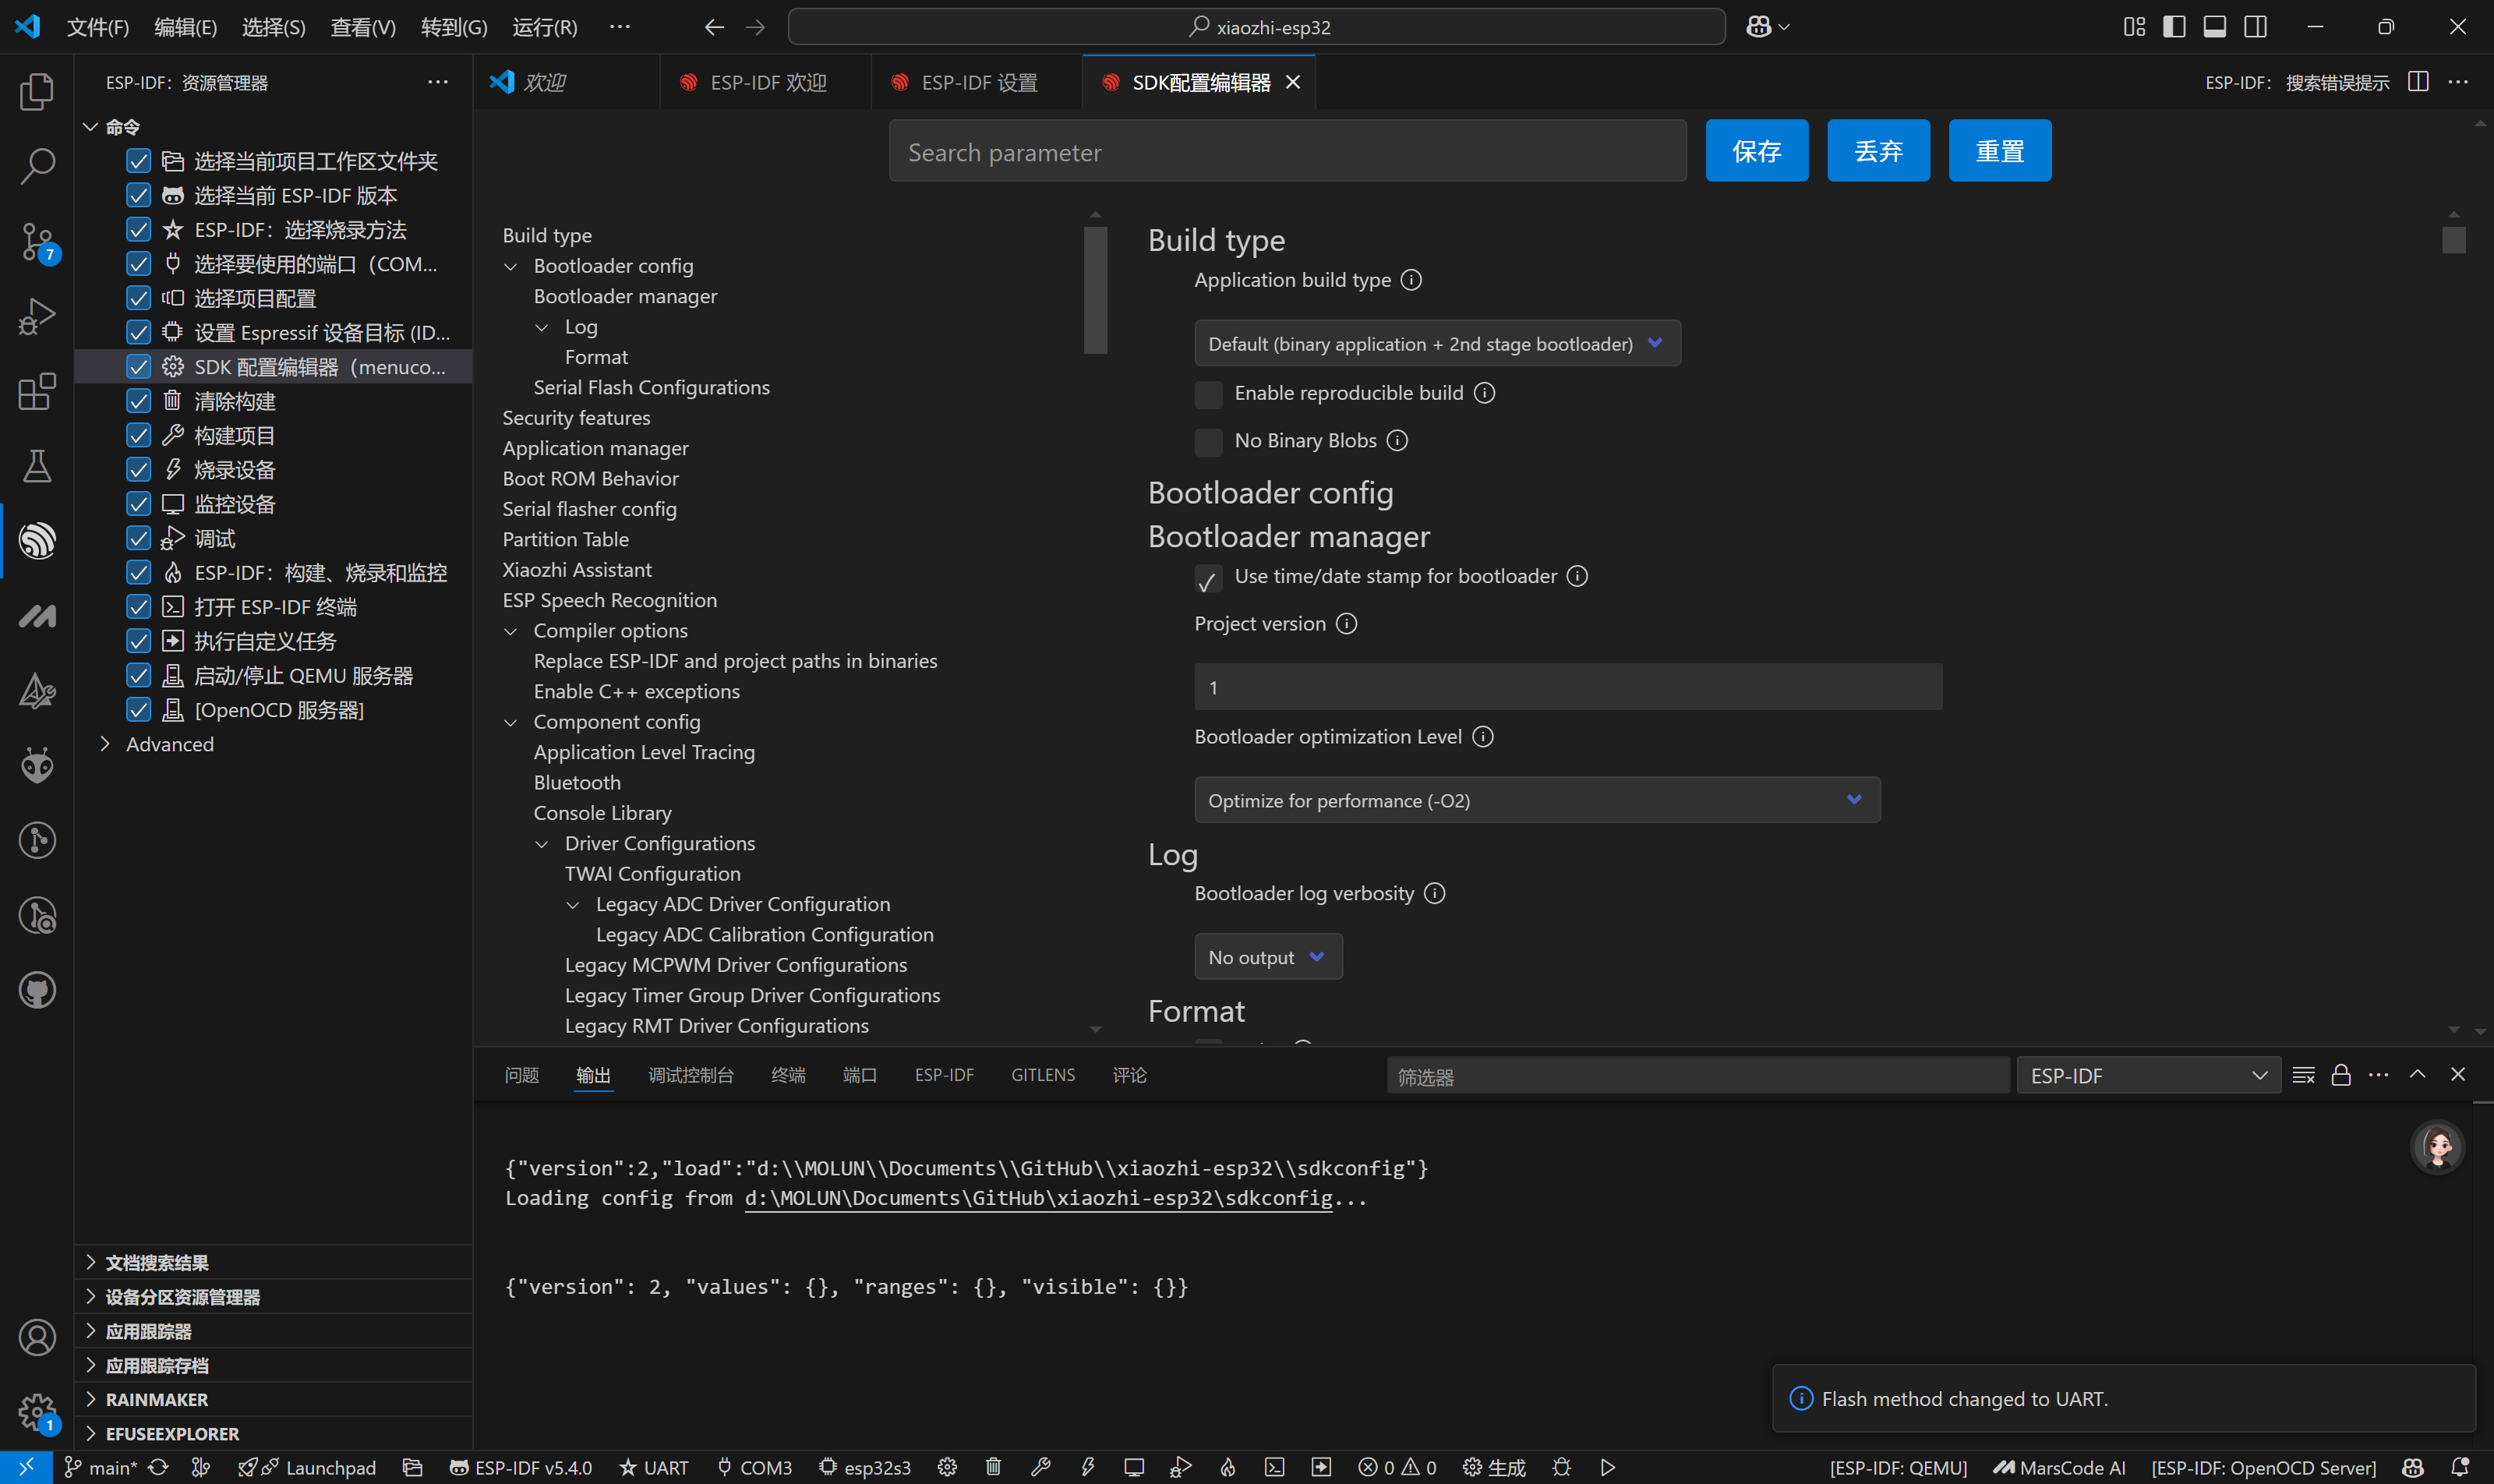Open the ESP-IDF Explorer activity bar icon
Screen dimensions: 2494x1484
tap(37, 541)
